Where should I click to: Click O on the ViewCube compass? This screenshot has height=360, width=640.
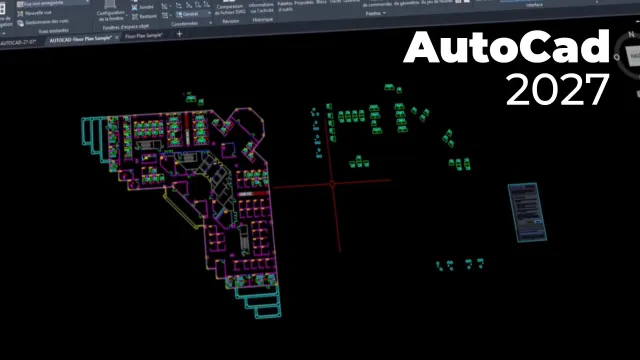click(x=616, y=57)
